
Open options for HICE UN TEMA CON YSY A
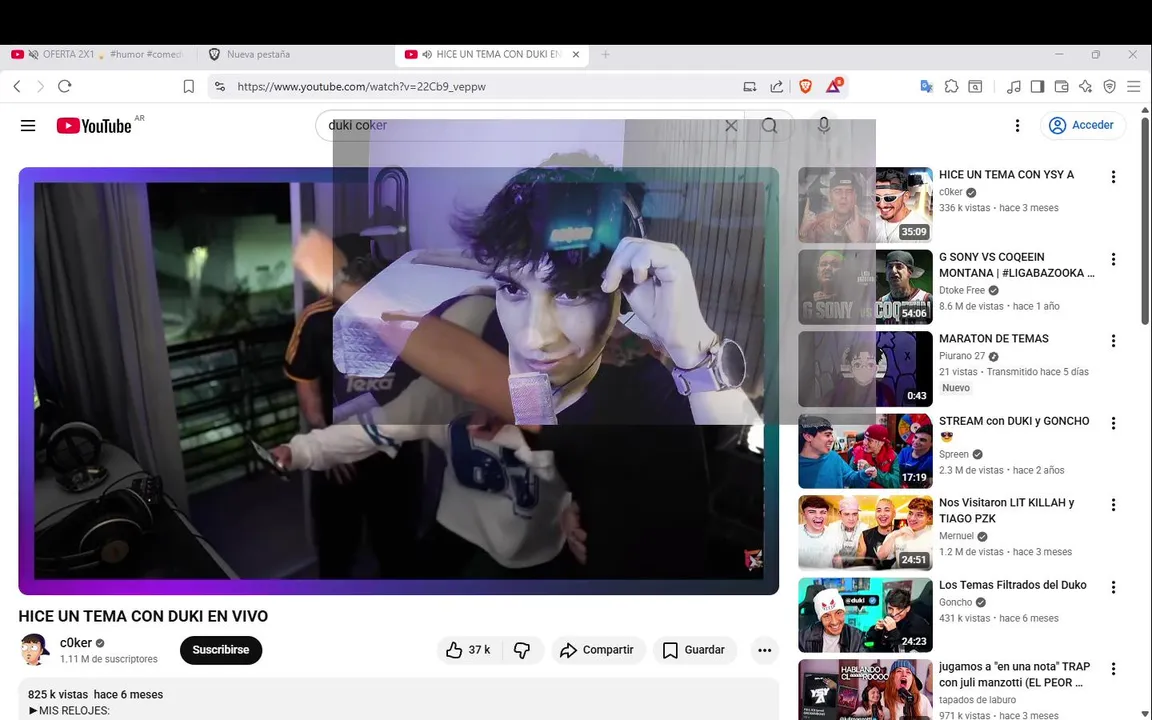(x=1113, y=177)
